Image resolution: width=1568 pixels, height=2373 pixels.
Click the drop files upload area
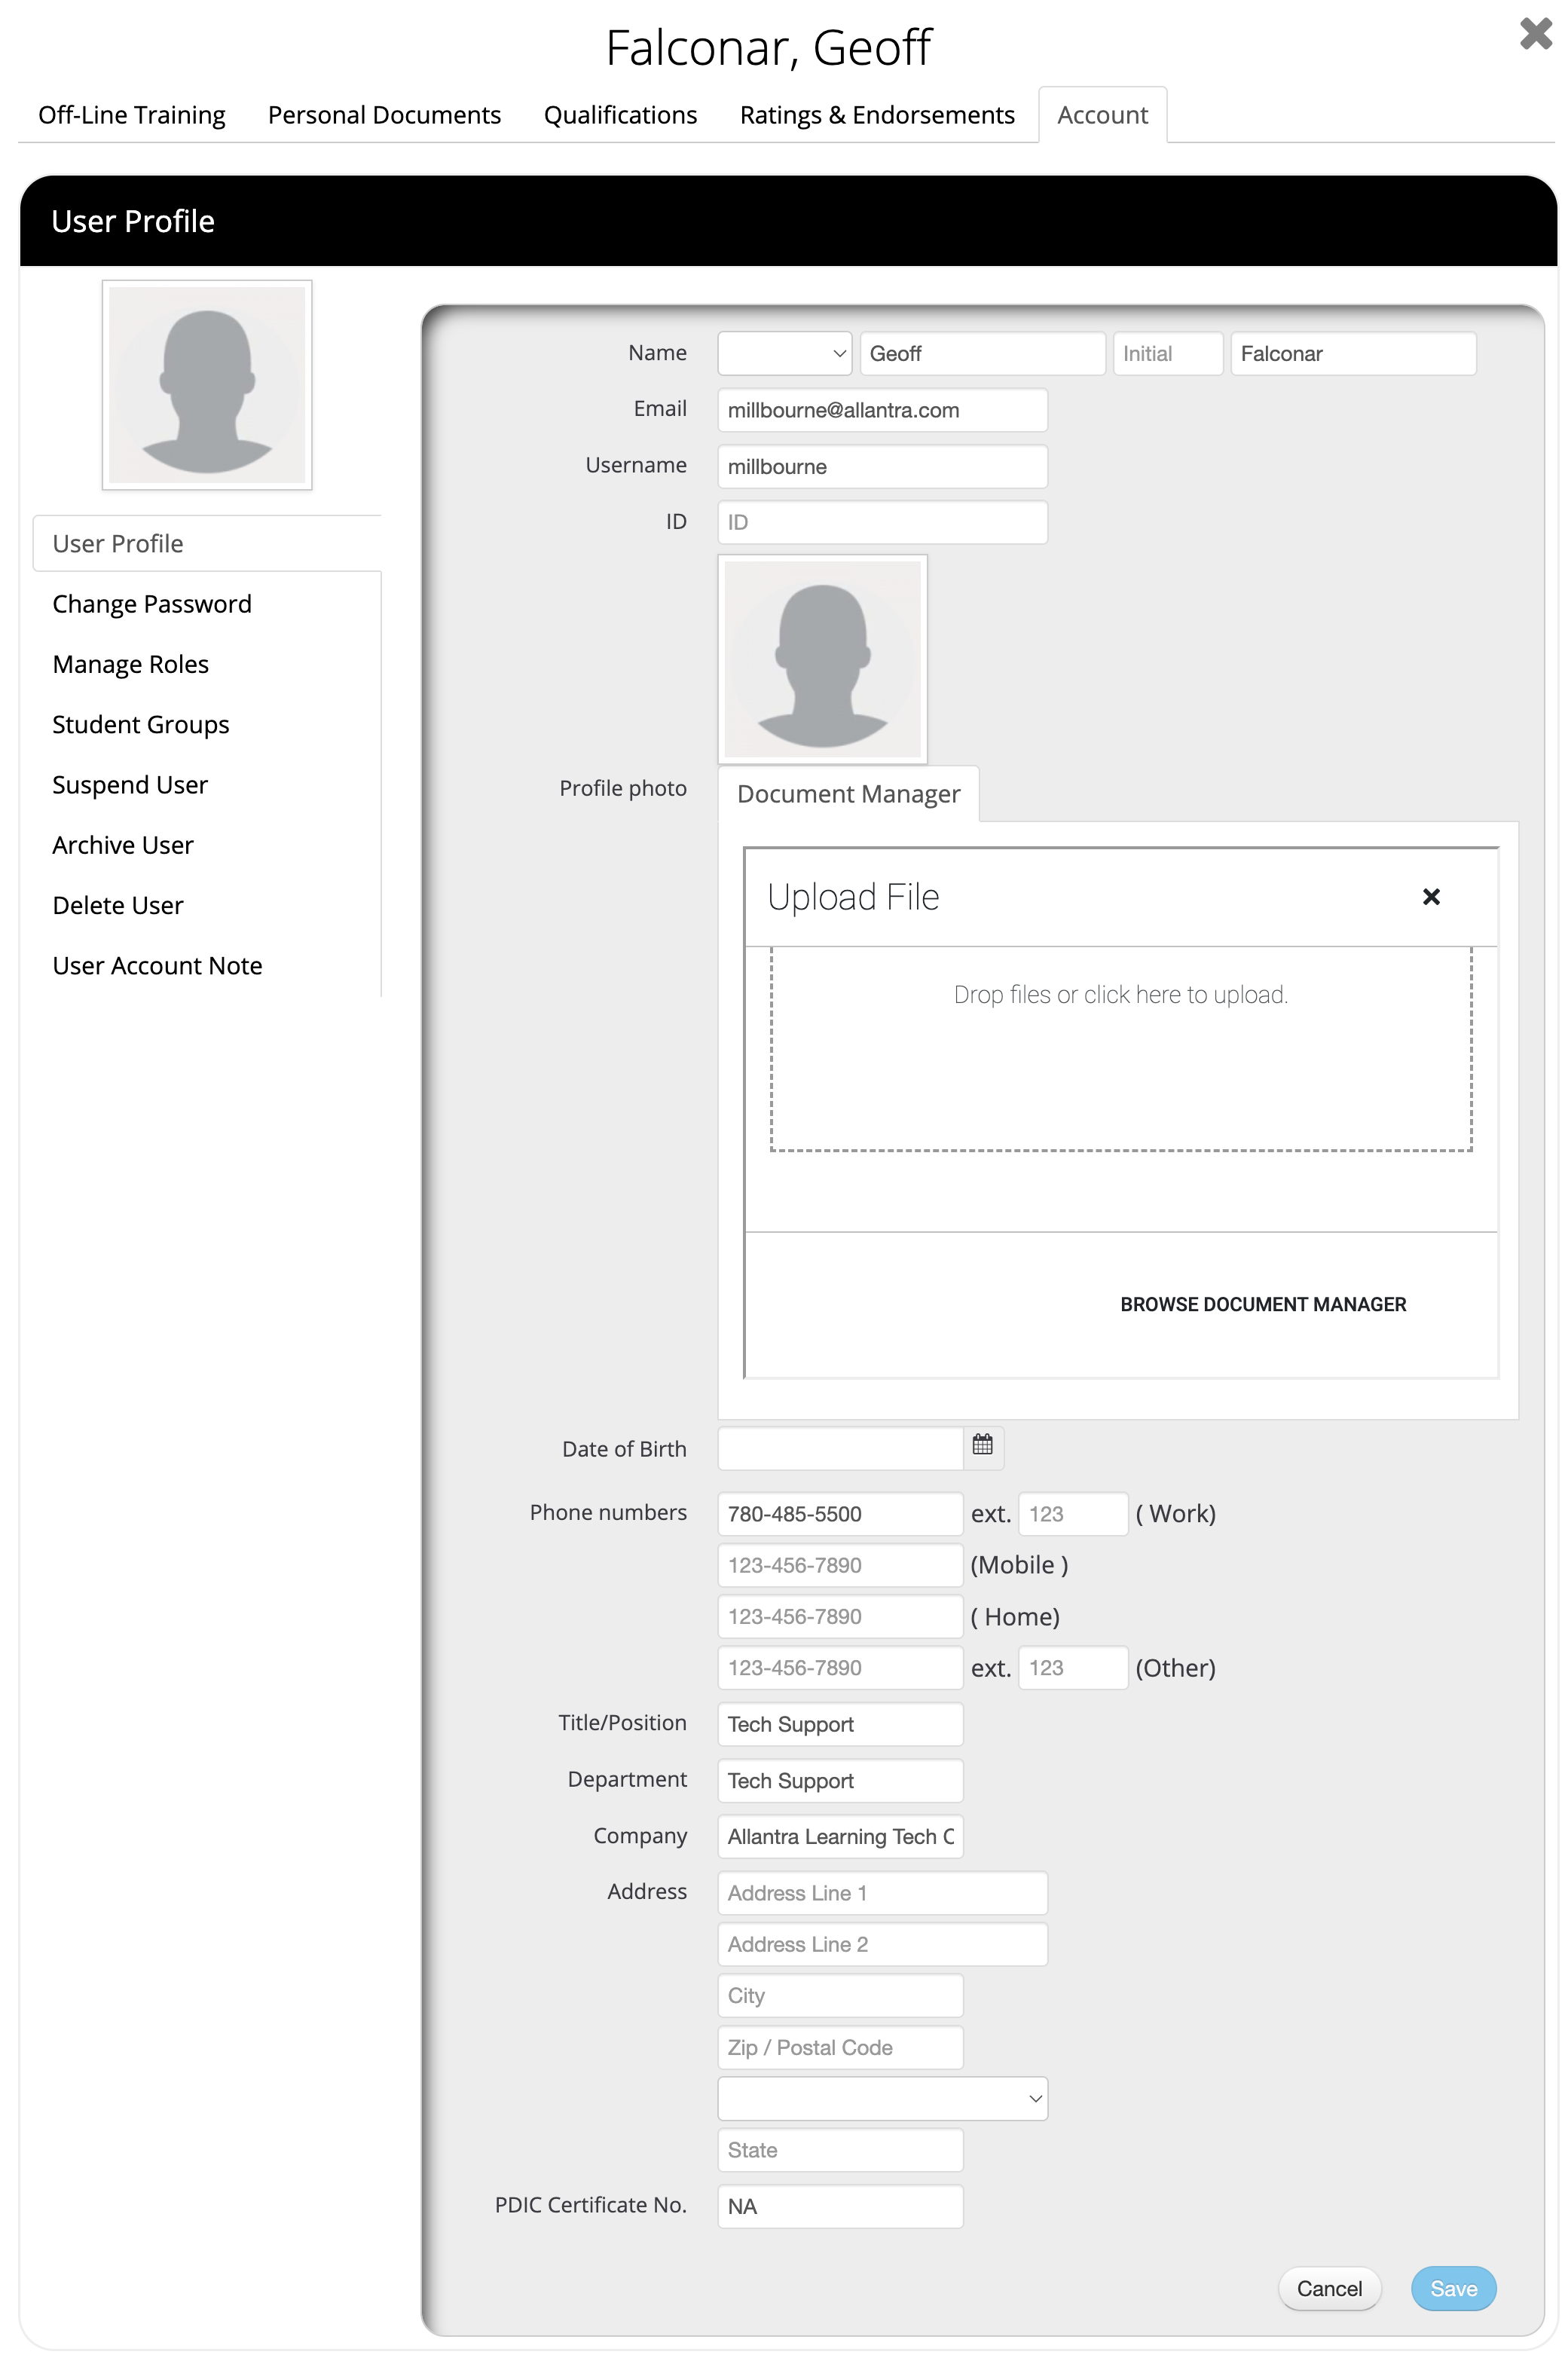(x=1120, y=1048)
